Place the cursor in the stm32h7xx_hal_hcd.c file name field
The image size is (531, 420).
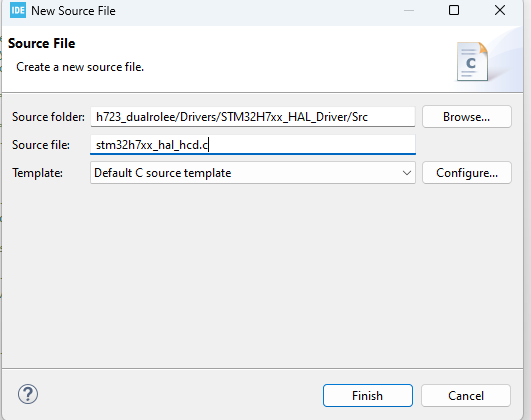253,145
